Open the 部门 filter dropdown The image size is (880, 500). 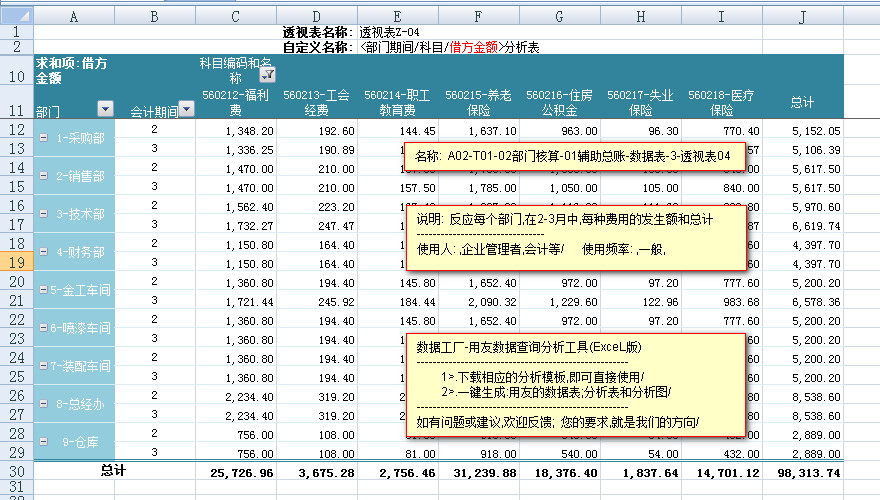click(x=105, y=109)
